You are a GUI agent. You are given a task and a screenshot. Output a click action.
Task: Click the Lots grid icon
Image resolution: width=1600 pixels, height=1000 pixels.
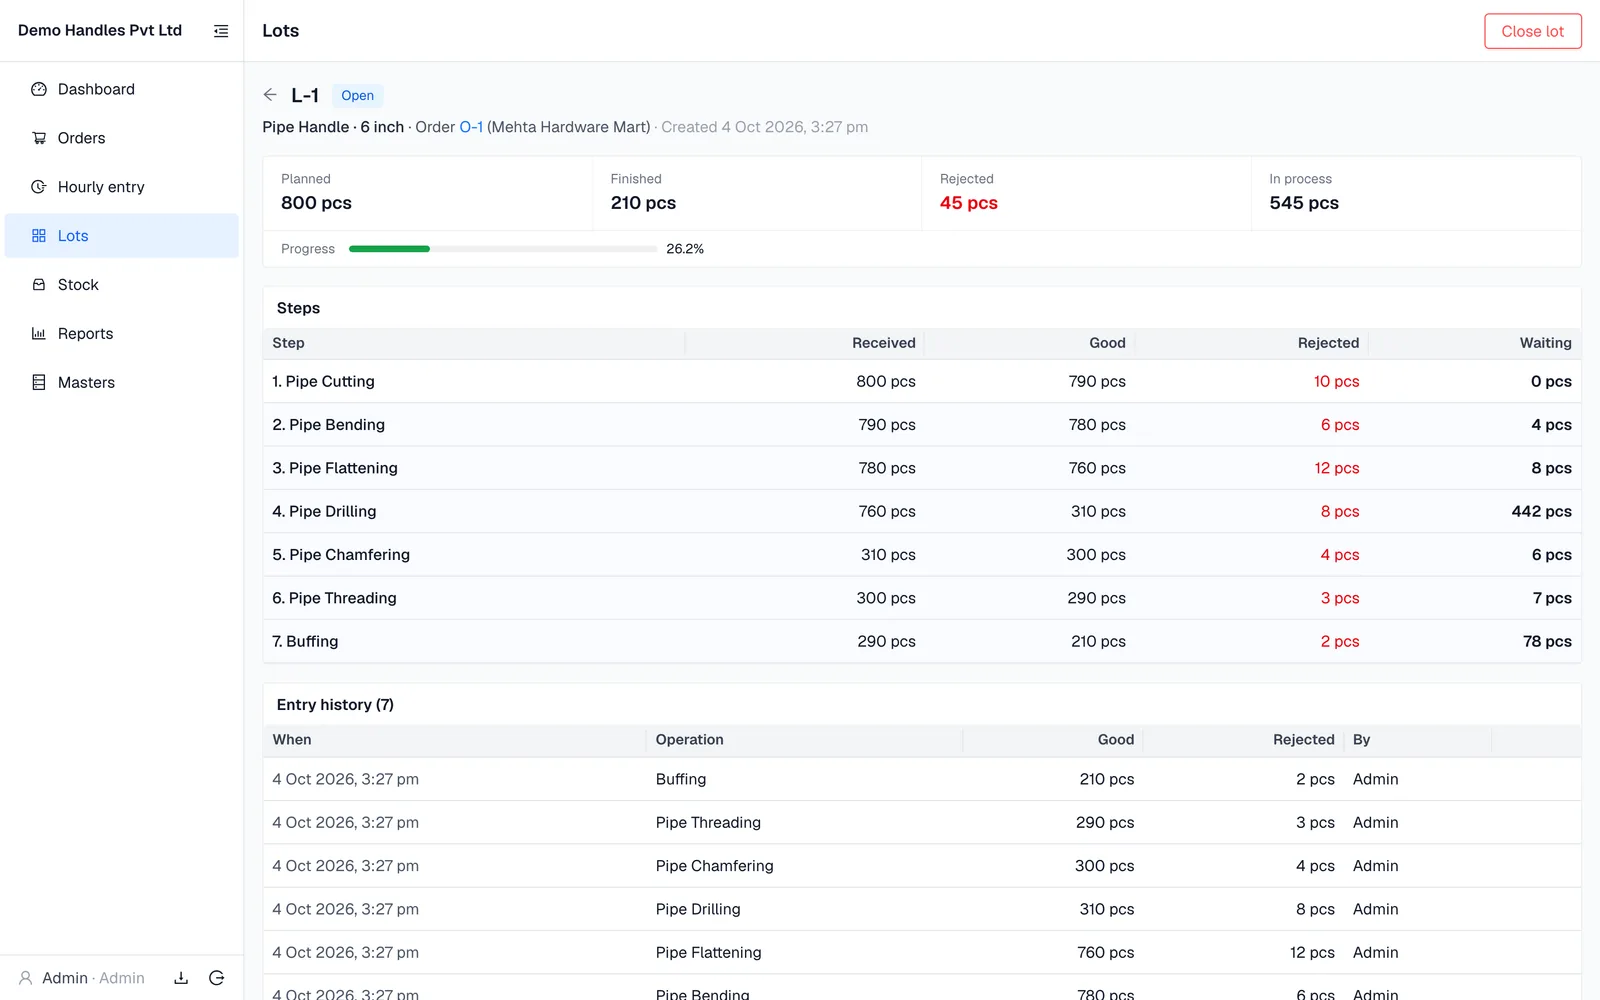[x=39, y=236]
